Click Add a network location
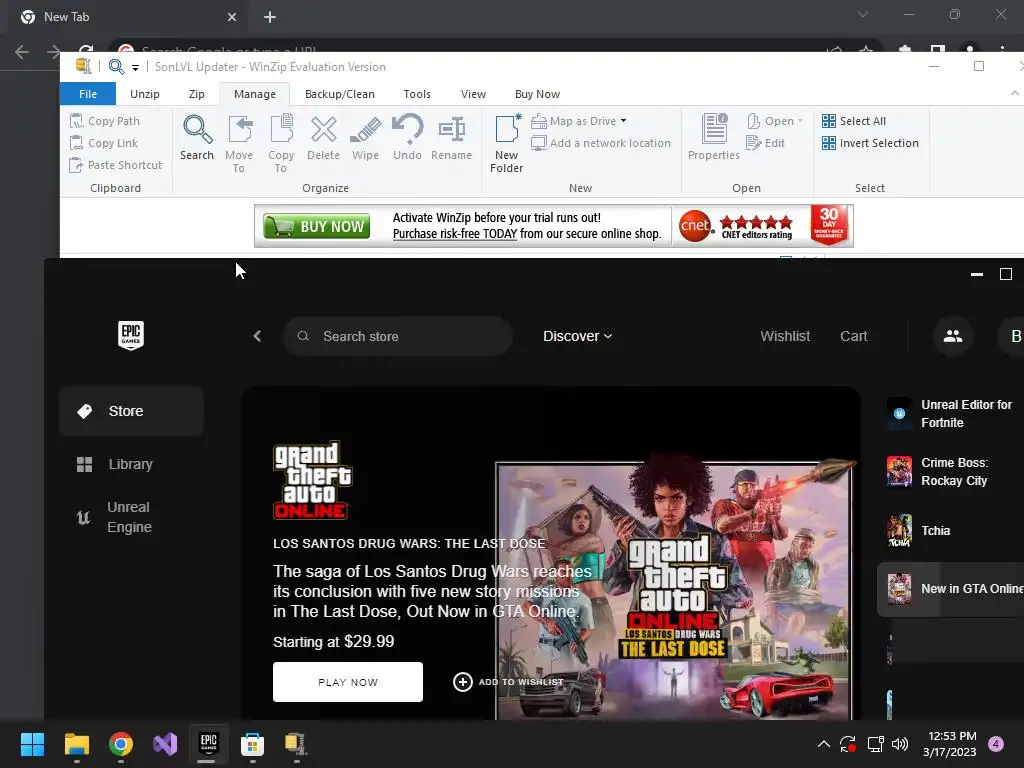The image size is (1024, 768). (601, 143)
